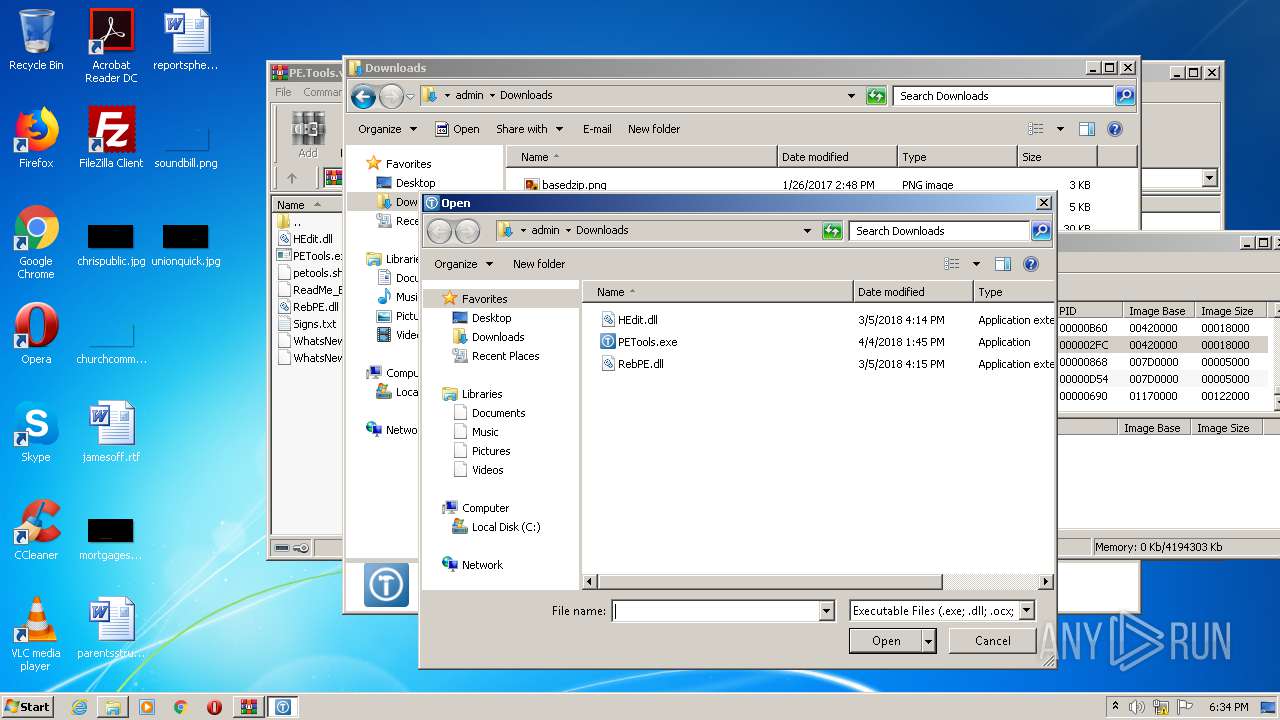The image size is (1280, 720).
Task: Click New folder in Open dialog
Action: (x=539, y=264)
